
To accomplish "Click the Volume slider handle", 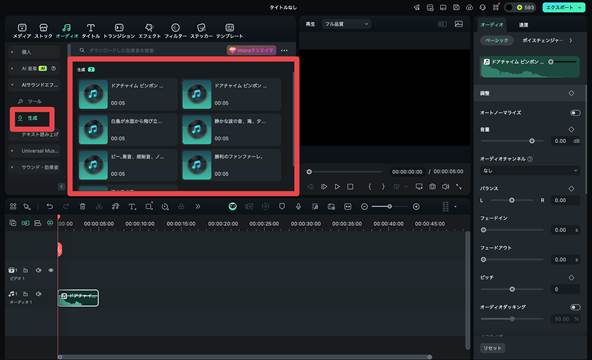I will [532, 141].
